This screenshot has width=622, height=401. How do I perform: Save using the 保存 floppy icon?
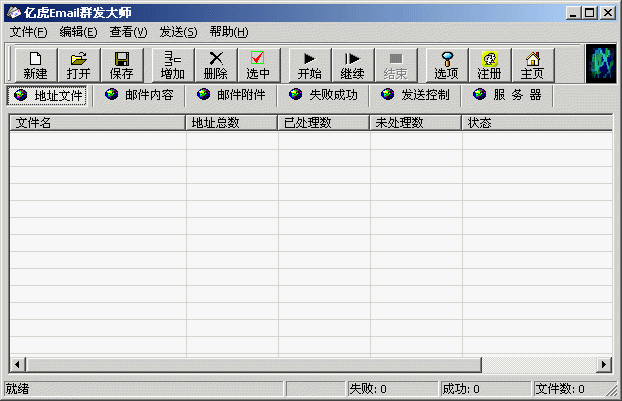121,65
